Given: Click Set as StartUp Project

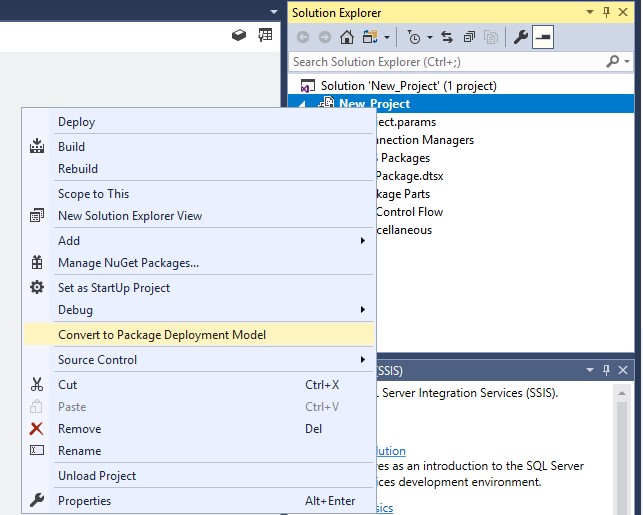Looking at the screenshot, I should (x=114, y=288).
